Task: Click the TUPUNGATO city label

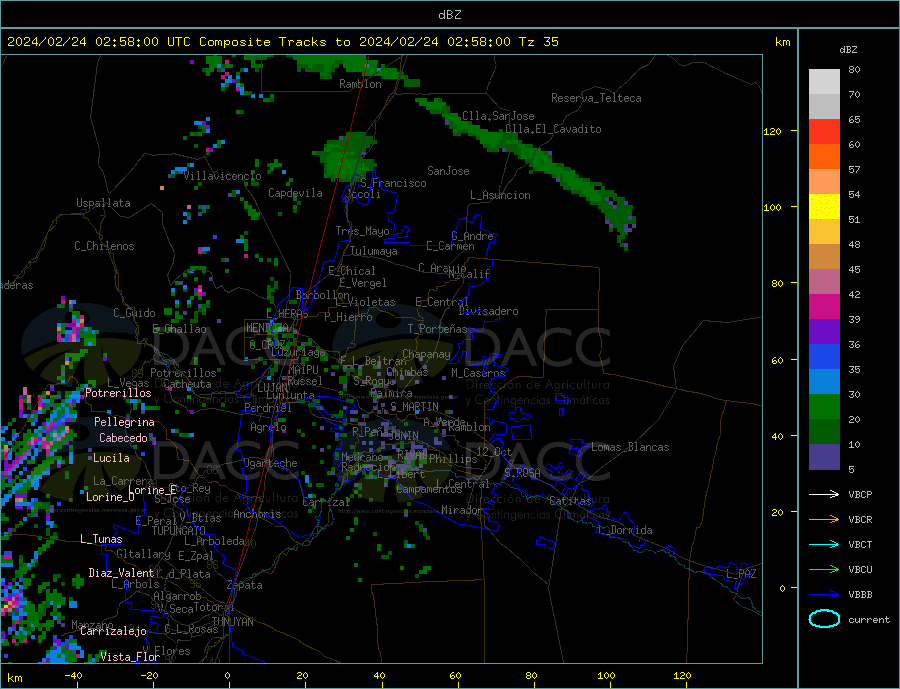Action: point(179,531)
